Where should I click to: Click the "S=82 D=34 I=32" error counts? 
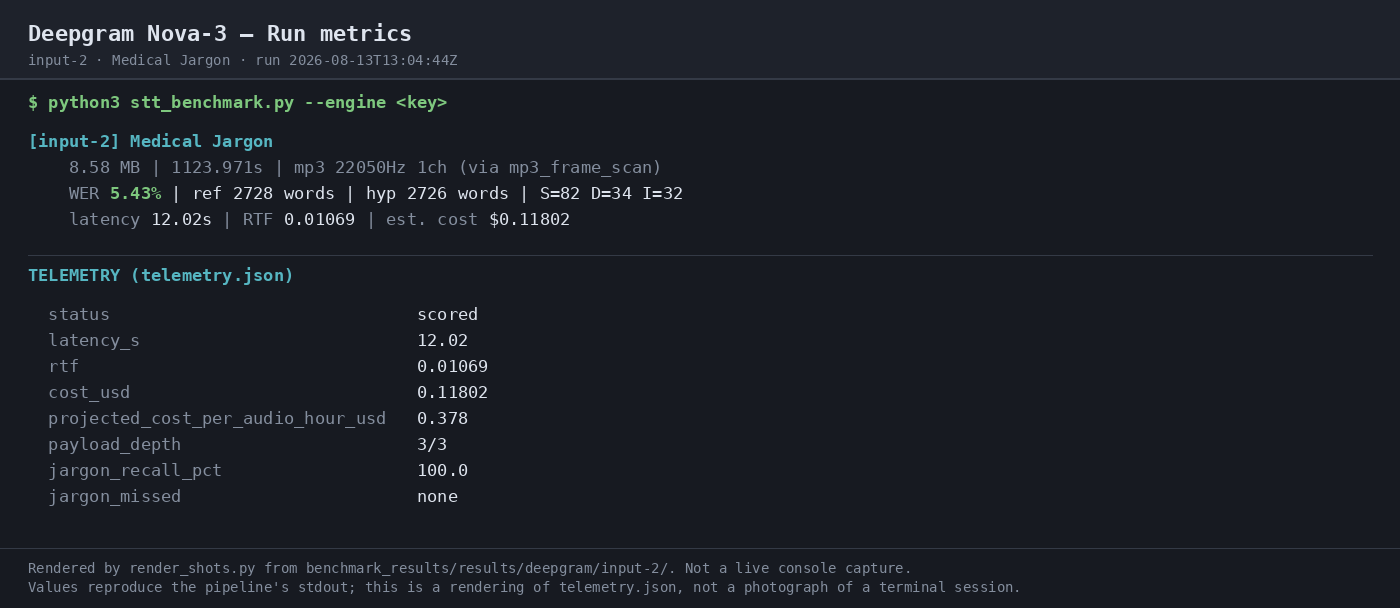[x=611, y=194]
